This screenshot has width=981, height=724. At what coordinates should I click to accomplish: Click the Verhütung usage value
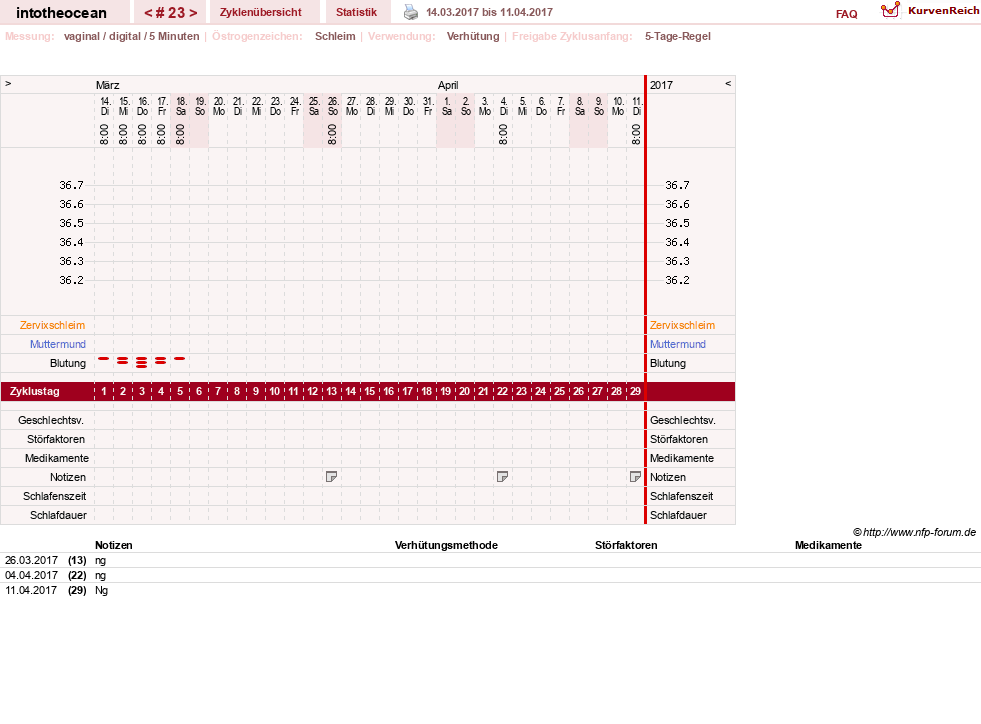coord(473,36)
